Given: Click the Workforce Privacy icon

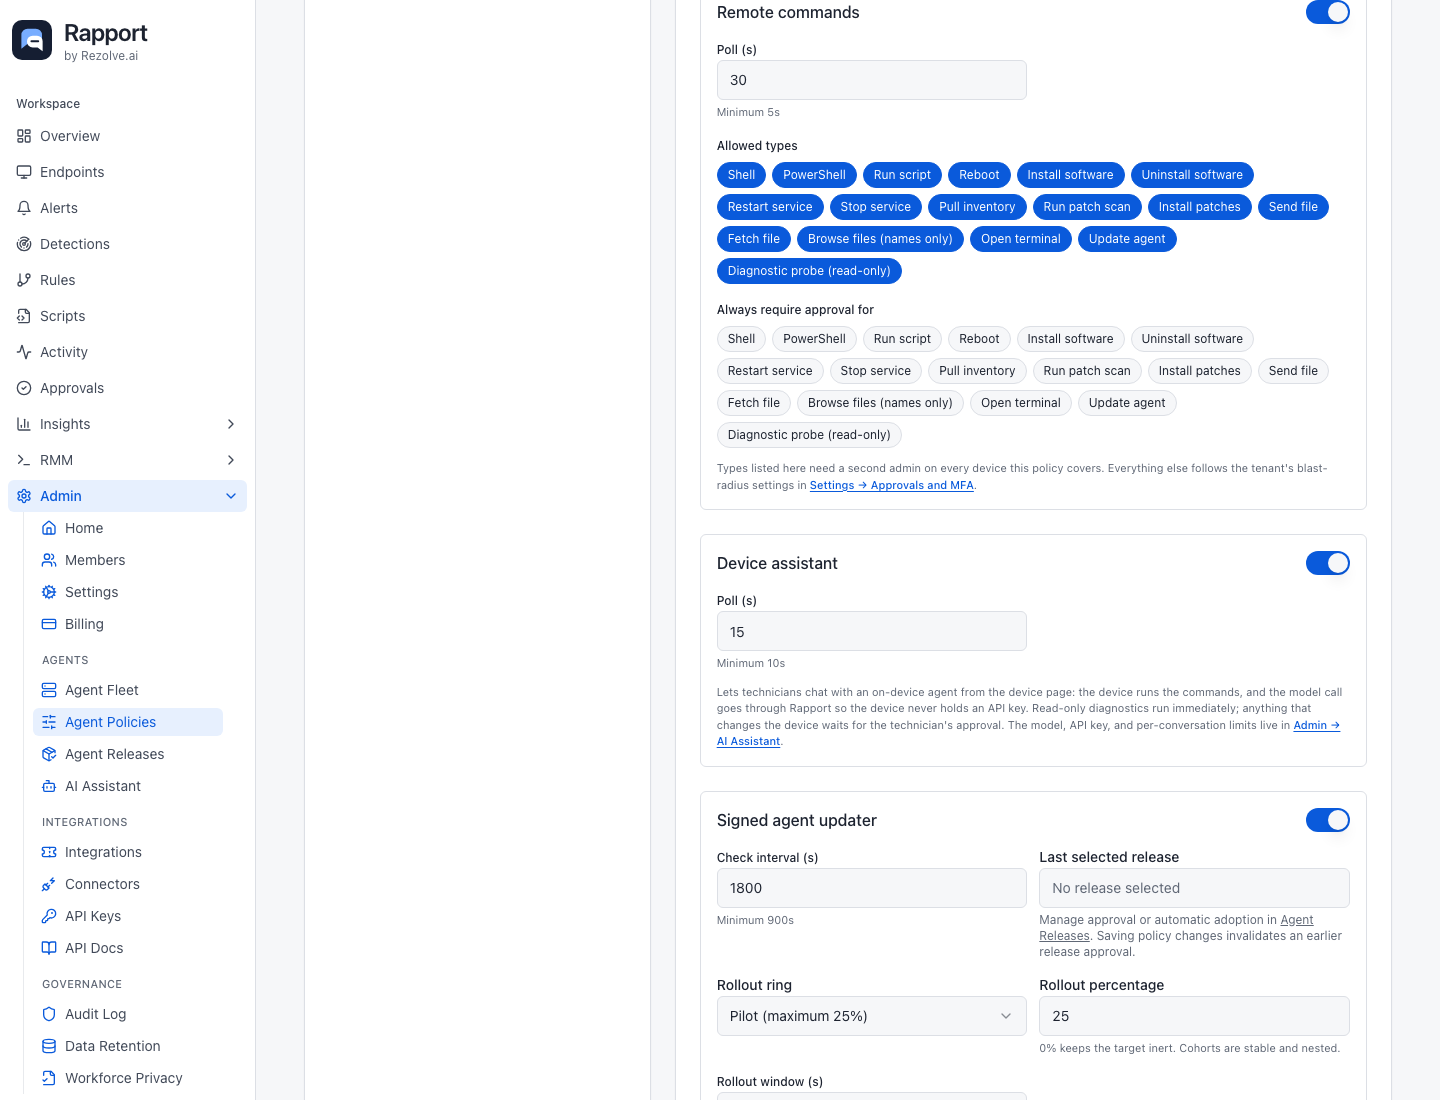Looking at the screenshot, I should click(49, 1078).
